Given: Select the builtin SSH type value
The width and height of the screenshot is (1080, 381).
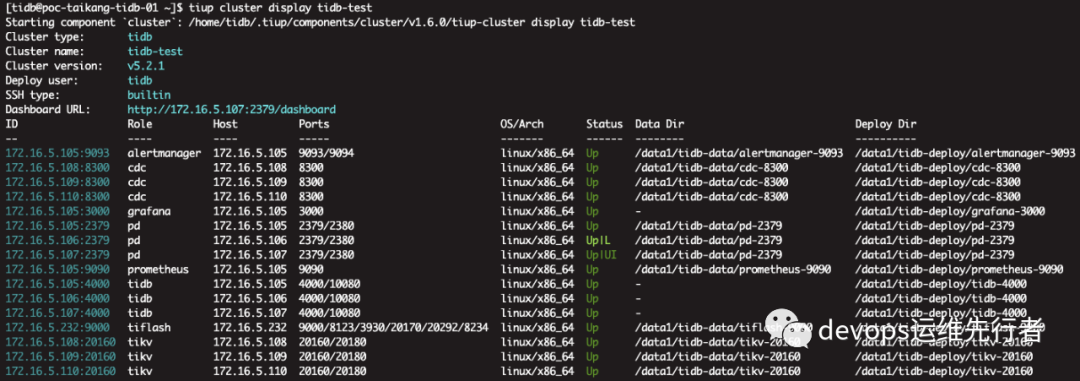Looking at the screenshot, I should click(149, 95).
